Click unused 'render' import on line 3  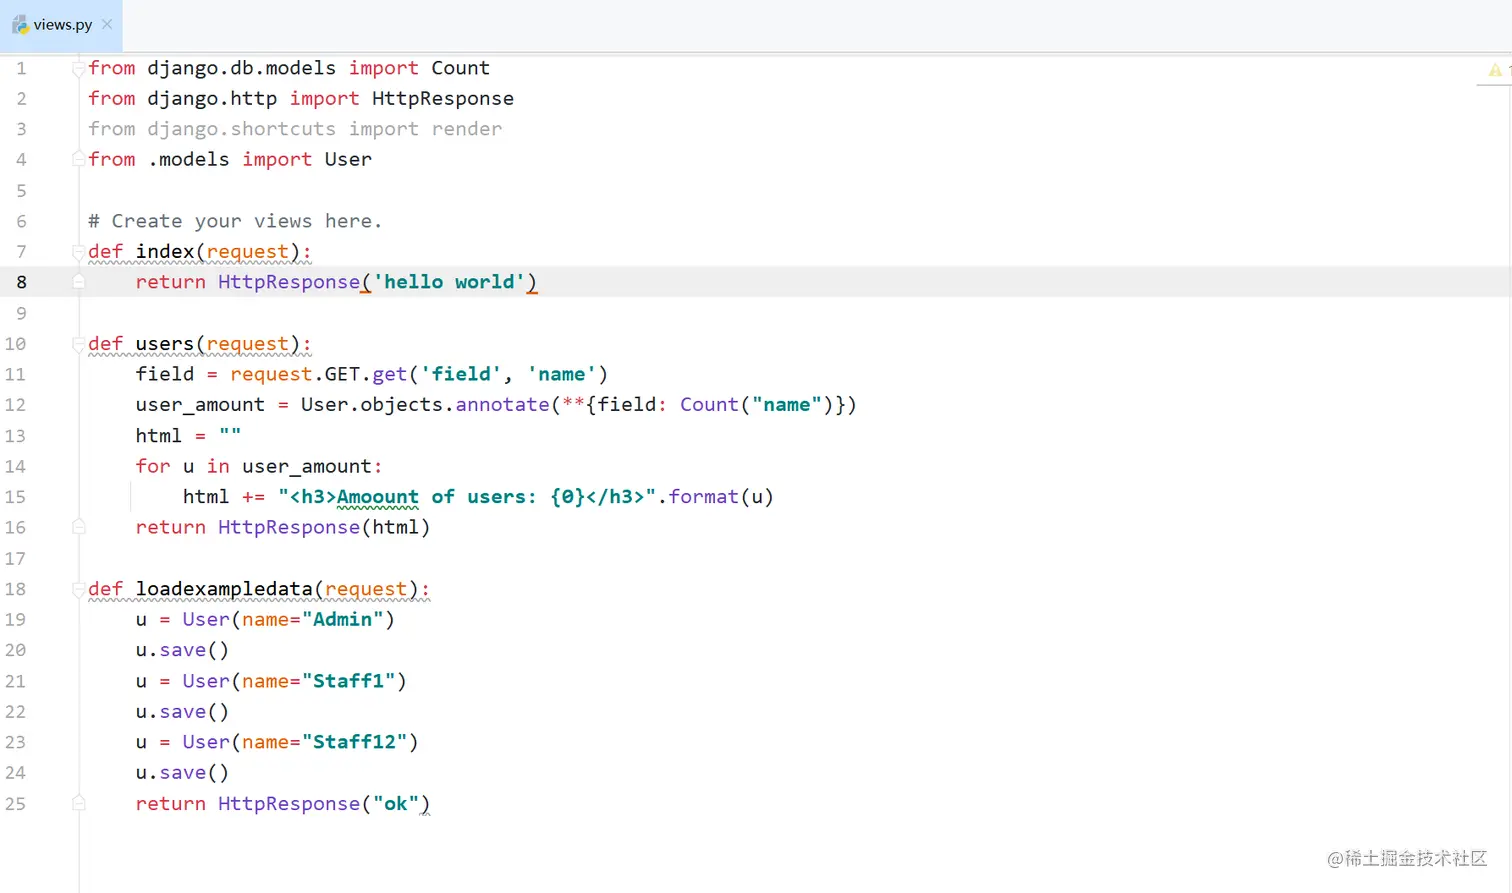467,129
